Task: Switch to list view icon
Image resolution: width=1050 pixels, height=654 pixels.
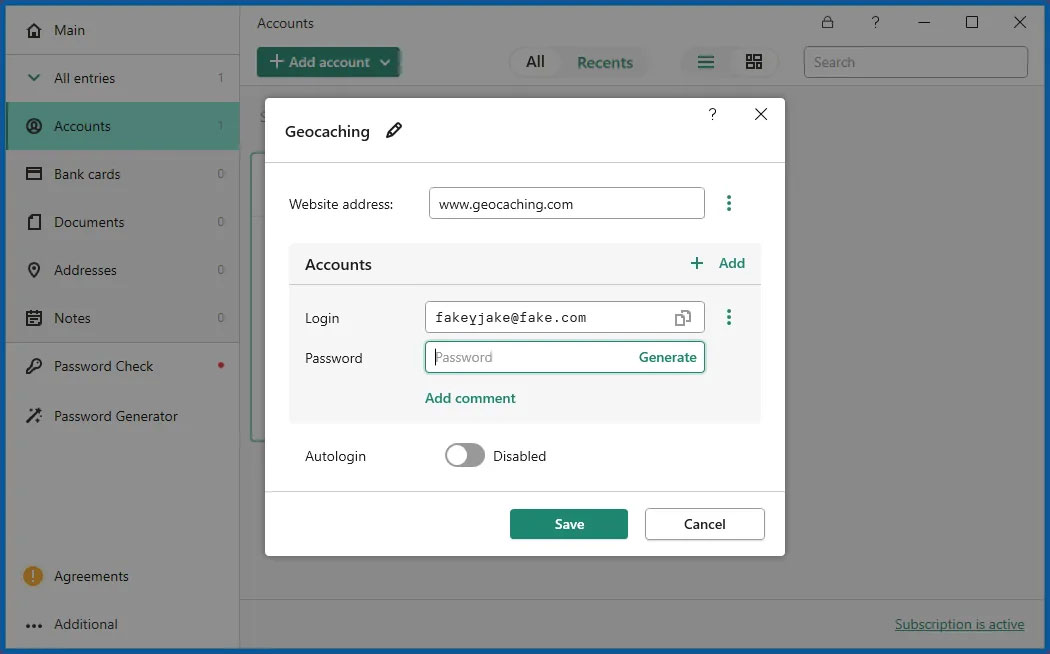Action: pos(706,62)
